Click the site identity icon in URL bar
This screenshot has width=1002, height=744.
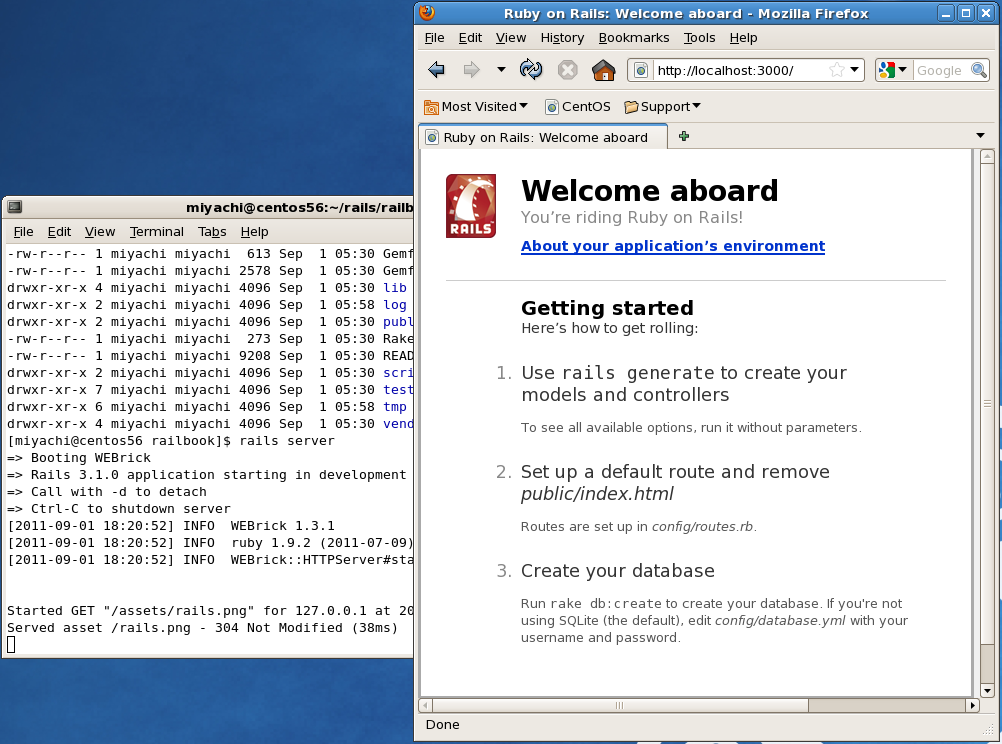(641, 70)
